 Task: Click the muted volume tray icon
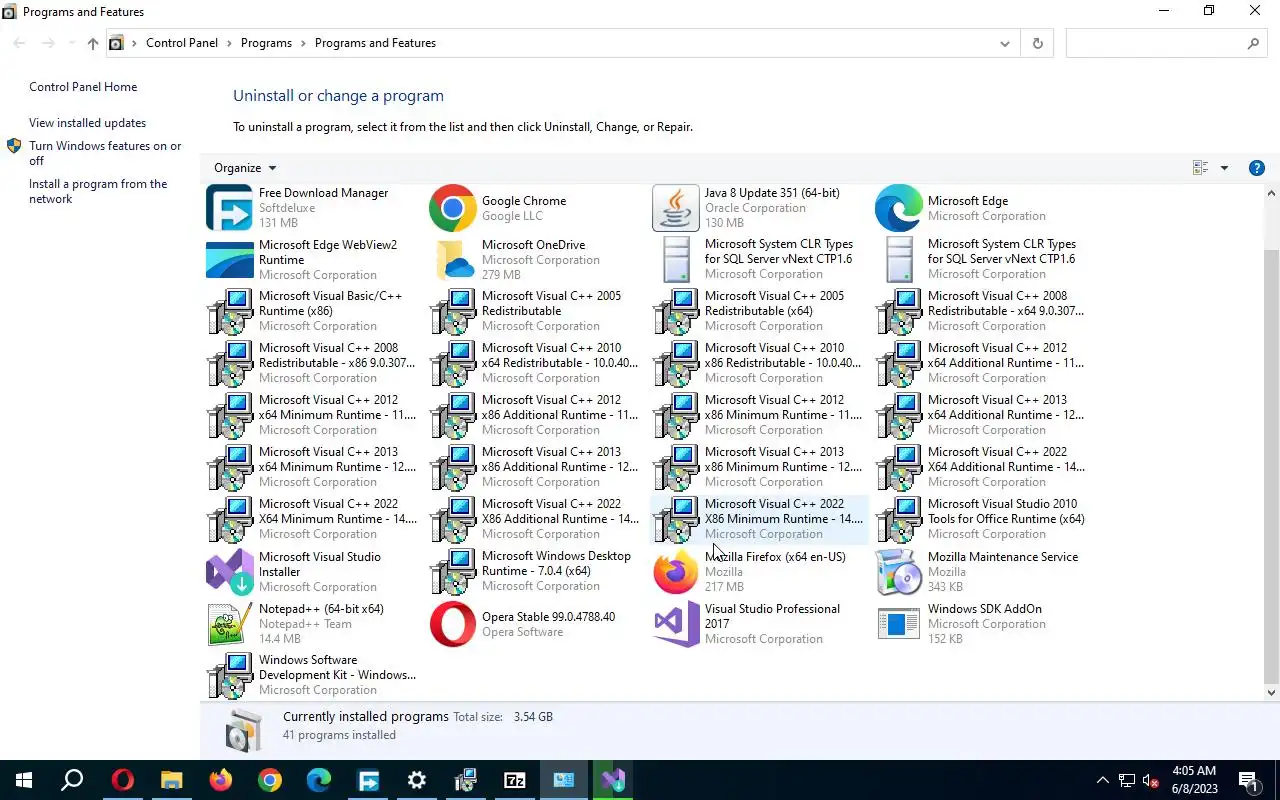1151,780
